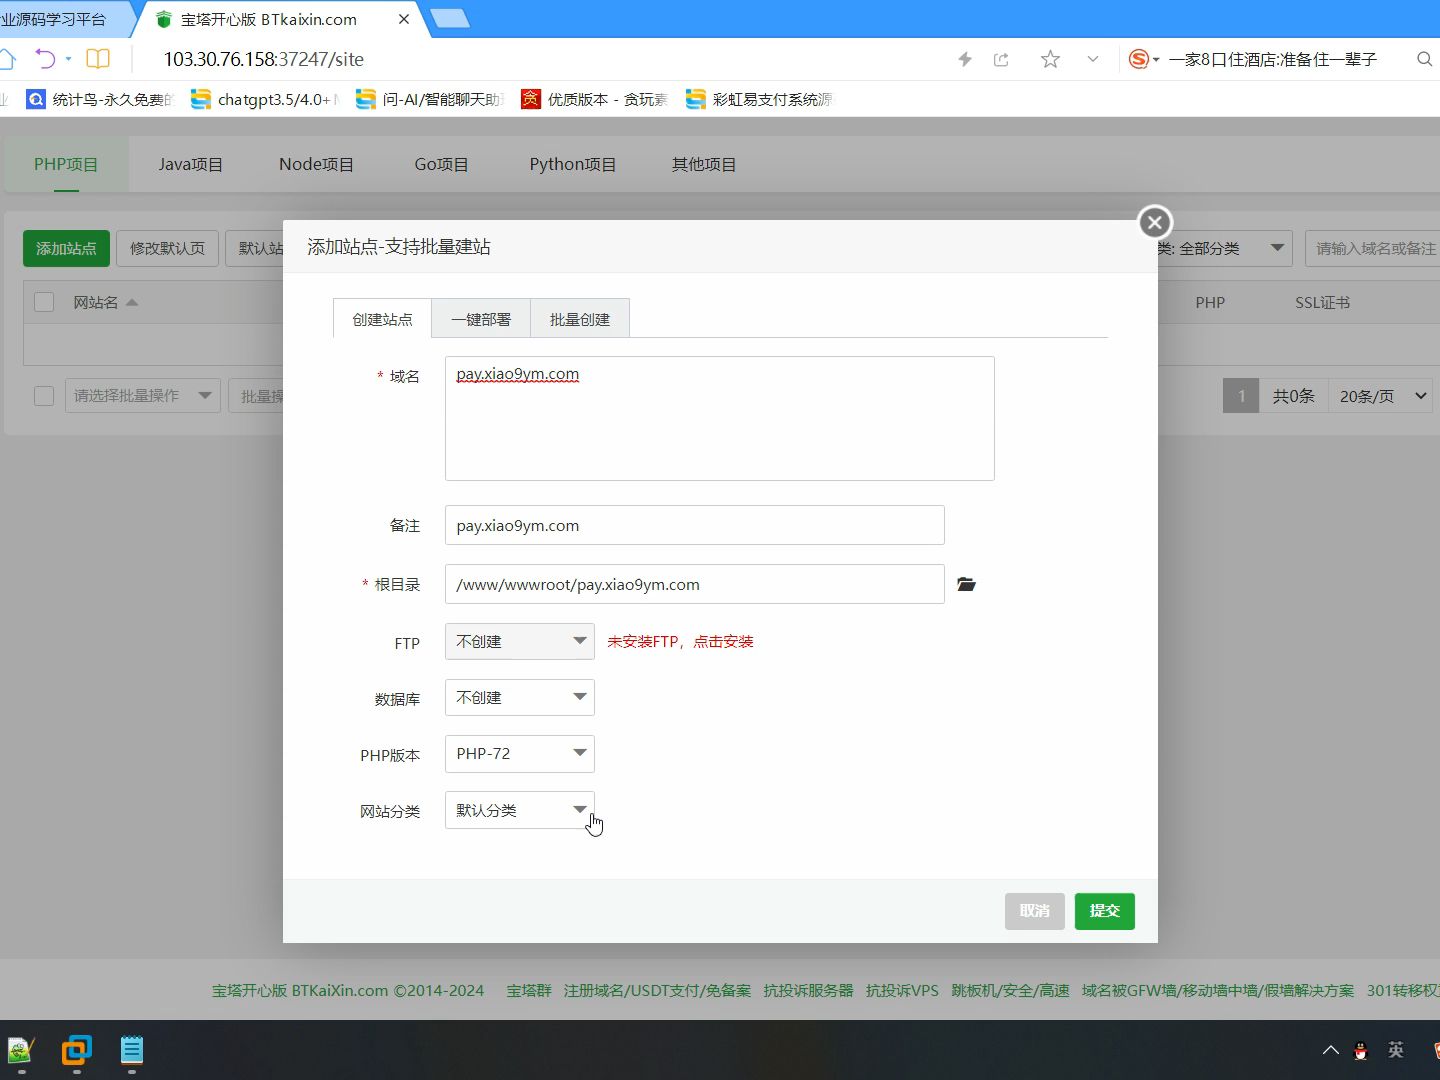1440x1080 pixels.
Task: Open the 注册域名/USDT支付/免备案 footer link
Action: point(657,990)
